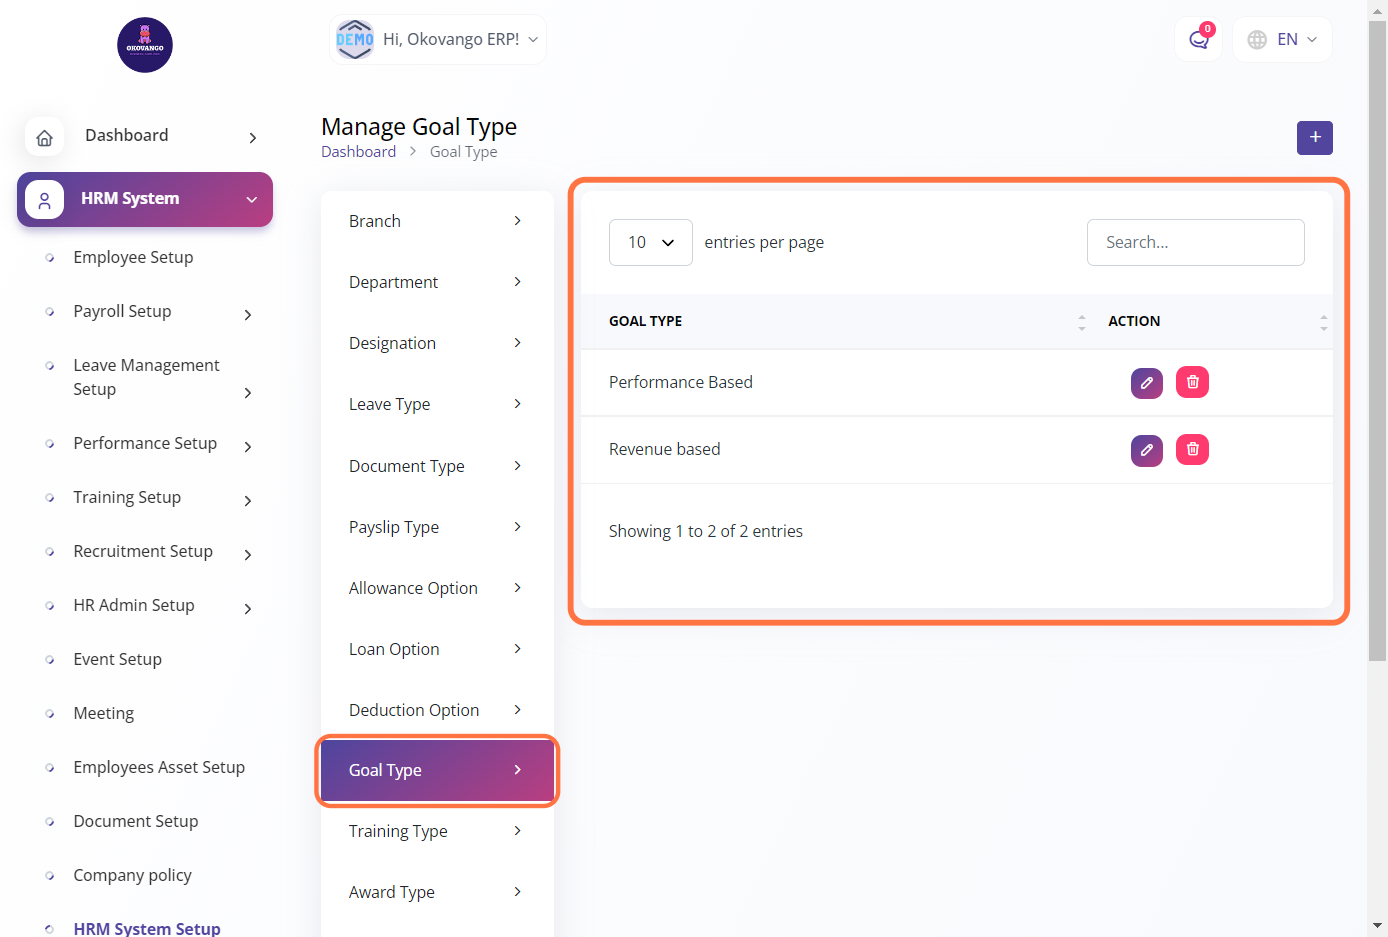The image size is (1388, 937).
Task: Delete the Revenue based goal type
Action: pos(1192,450)
